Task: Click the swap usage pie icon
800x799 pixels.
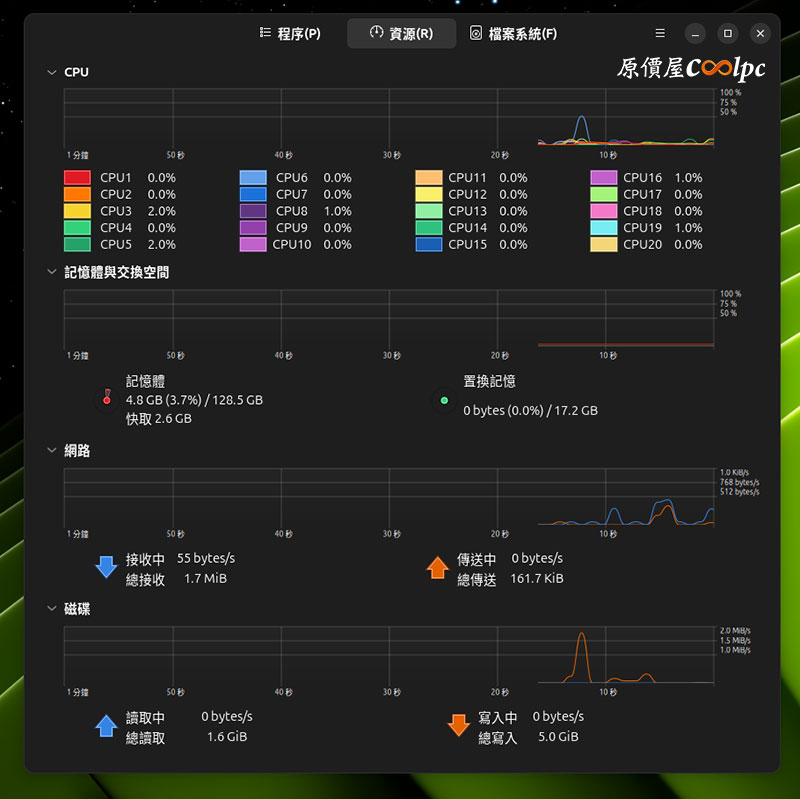Action: (444, 400)
